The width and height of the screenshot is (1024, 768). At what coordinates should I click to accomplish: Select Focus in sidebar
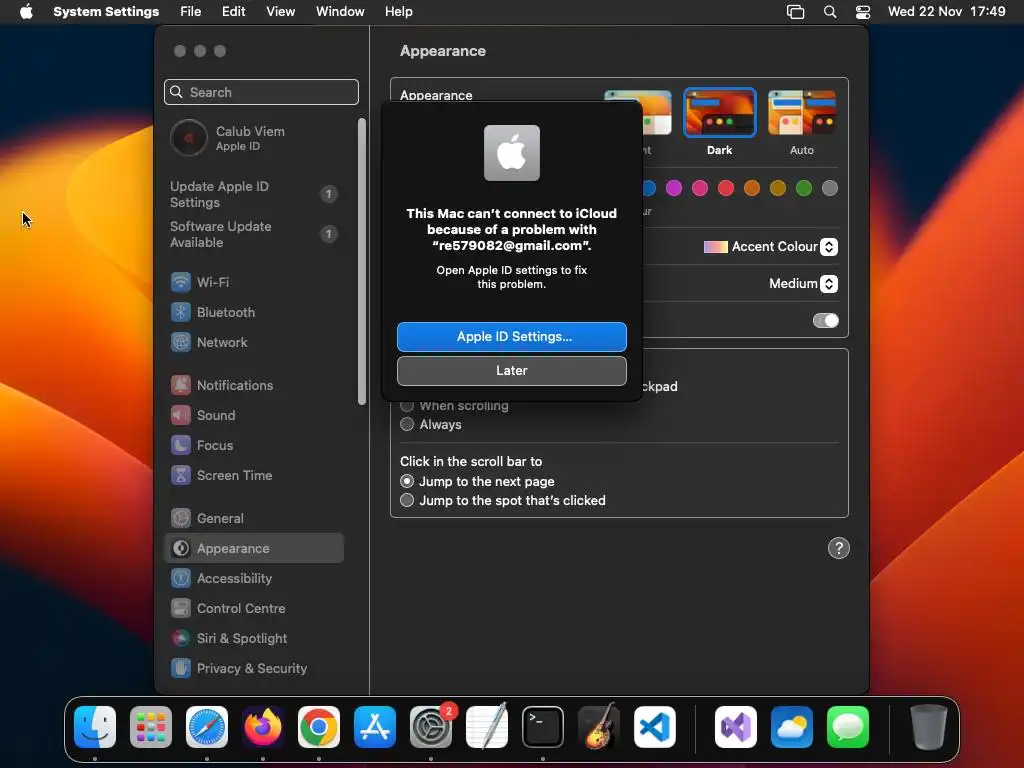click(x=253, y=445)
